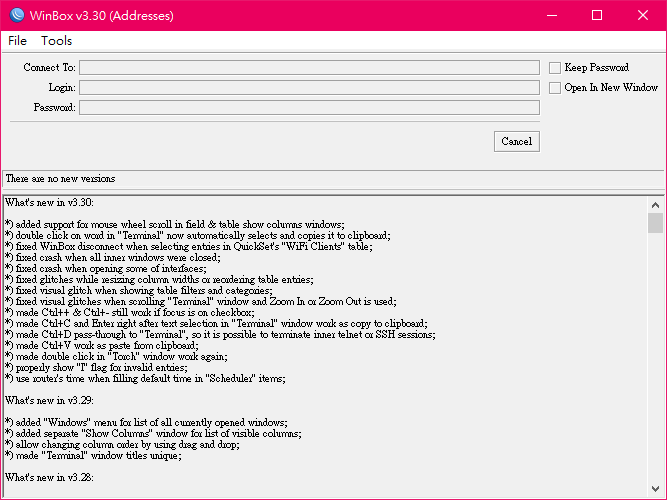The image size is (667, 500).
Task: Click the changelog scrollbar thumb
Action: pyautogui.click(x=655, y=223)
